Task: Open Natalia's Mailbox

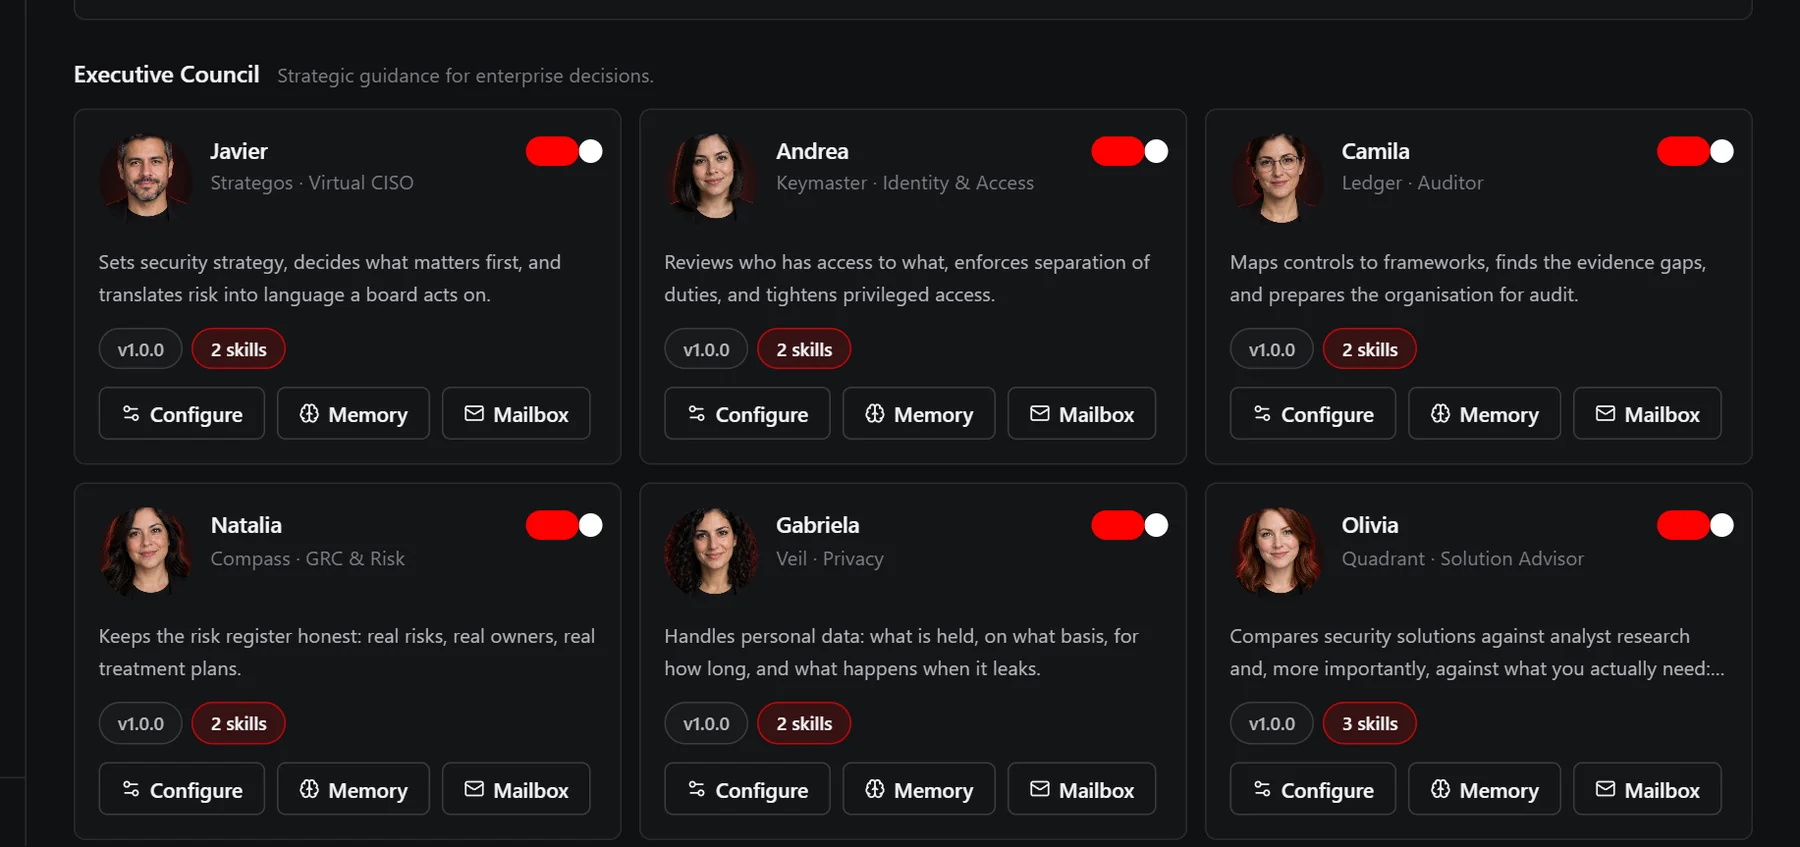Action: pyautogui.click(x=516, y=790)
